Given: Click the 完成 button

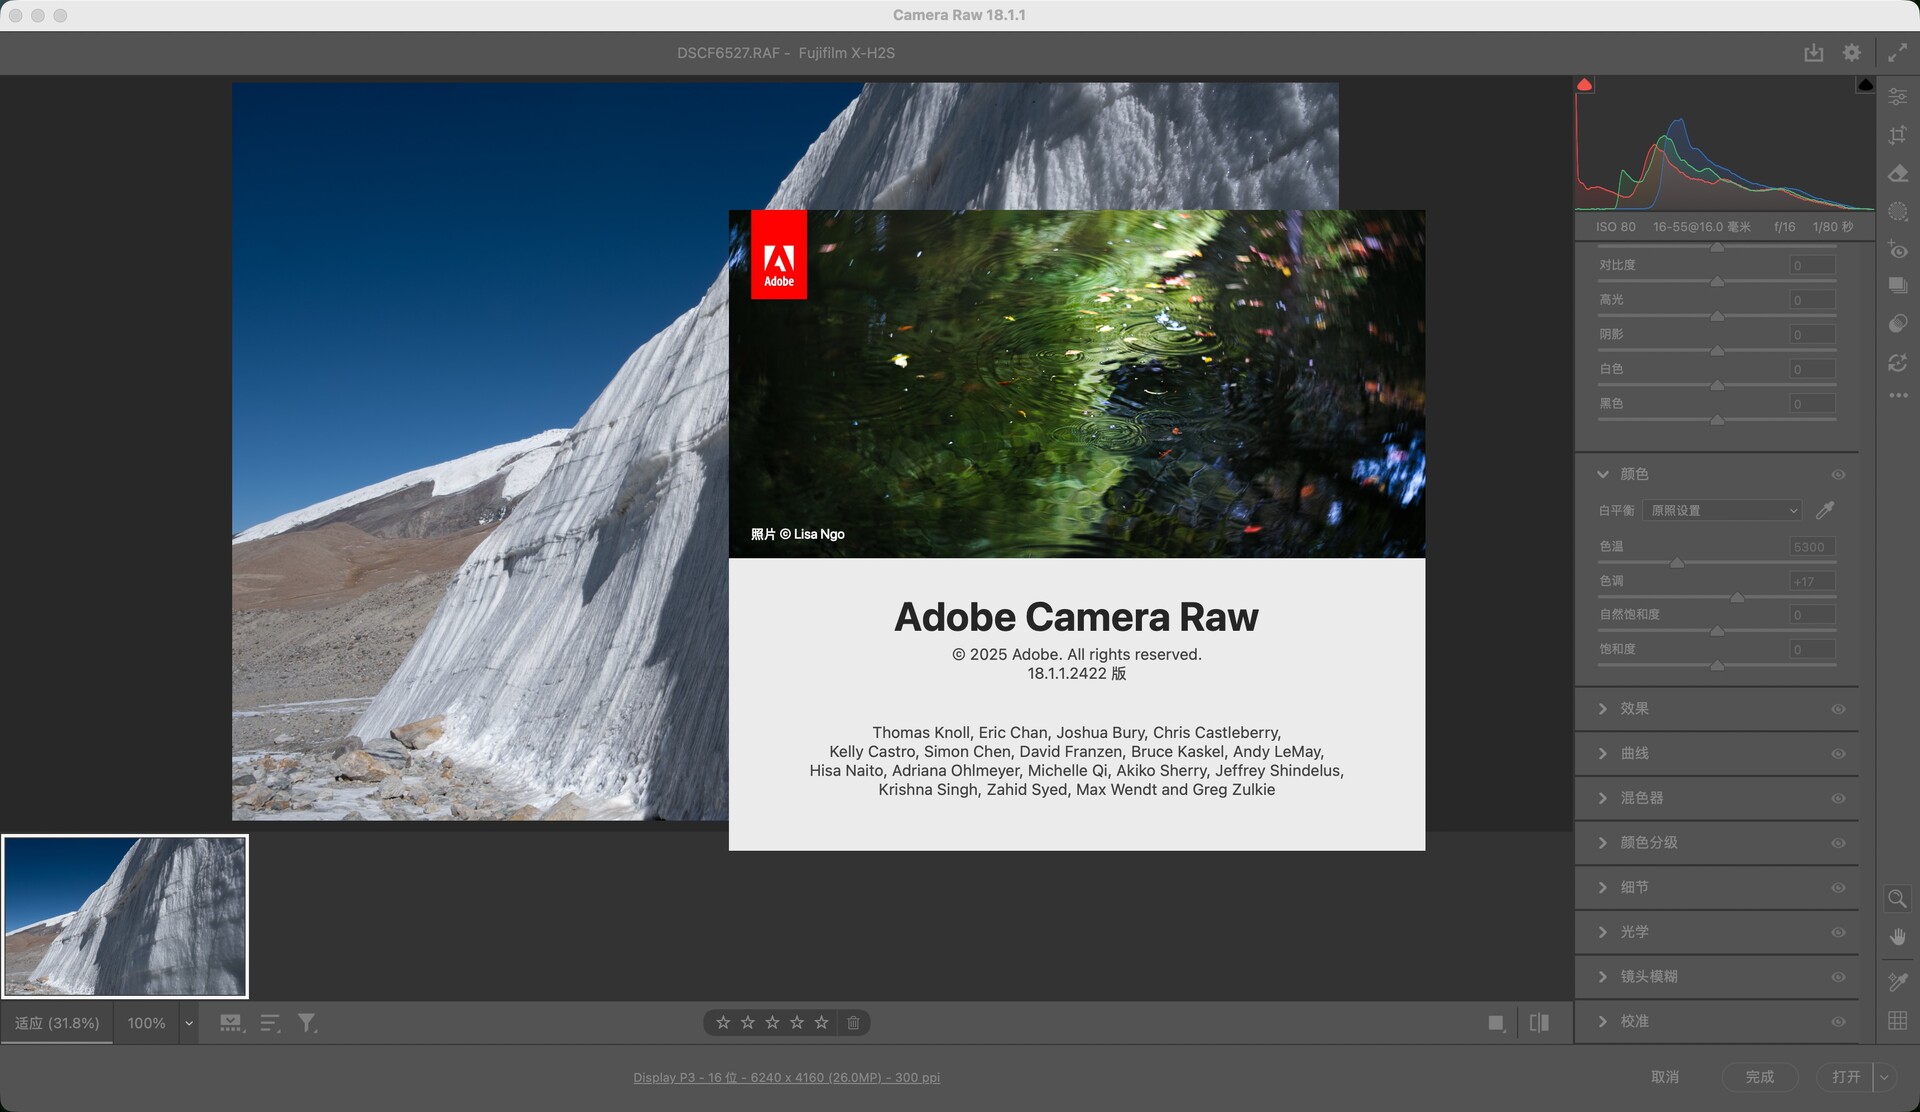Looking at the screenshot, I should 1759,1077.
